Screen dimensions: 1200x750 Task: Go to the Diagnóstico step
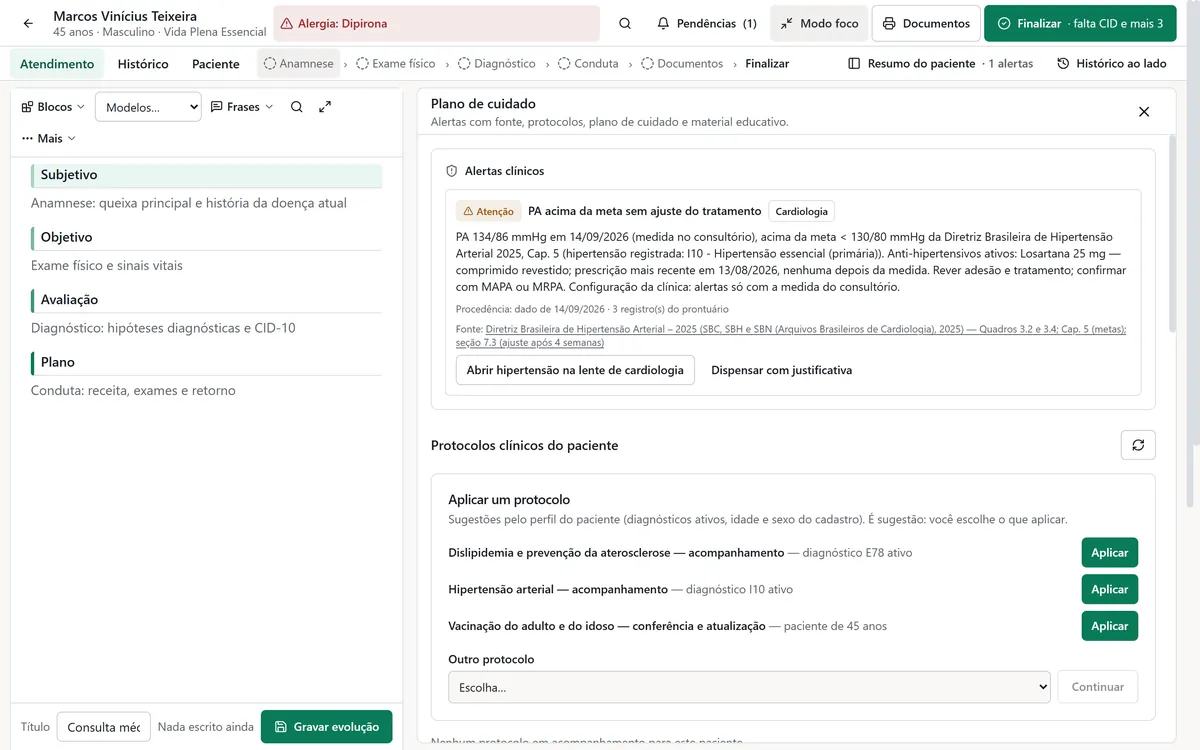point(497,63)
